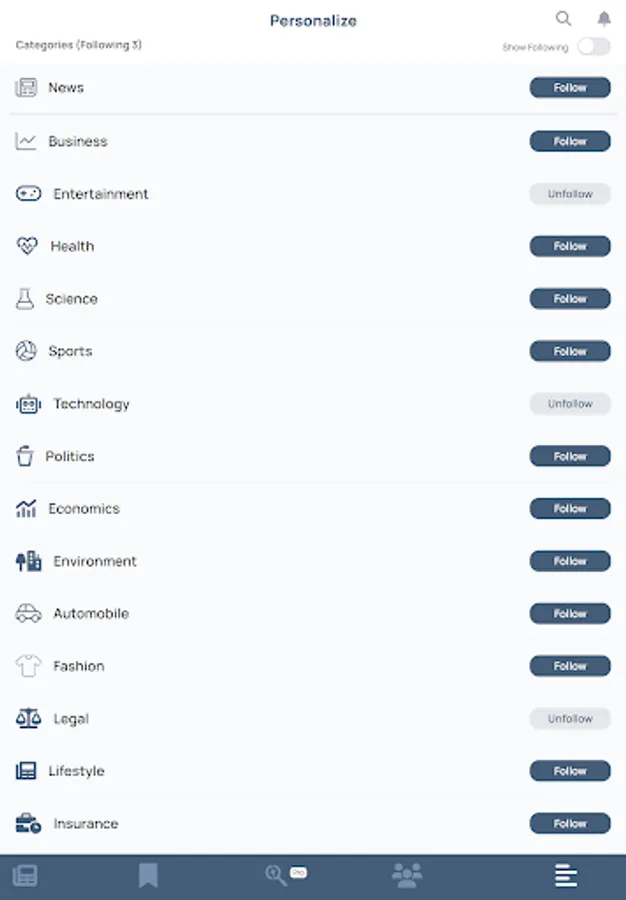626x900 pixels.
Task: Open the community people tab icon
Action: [407, 877]
